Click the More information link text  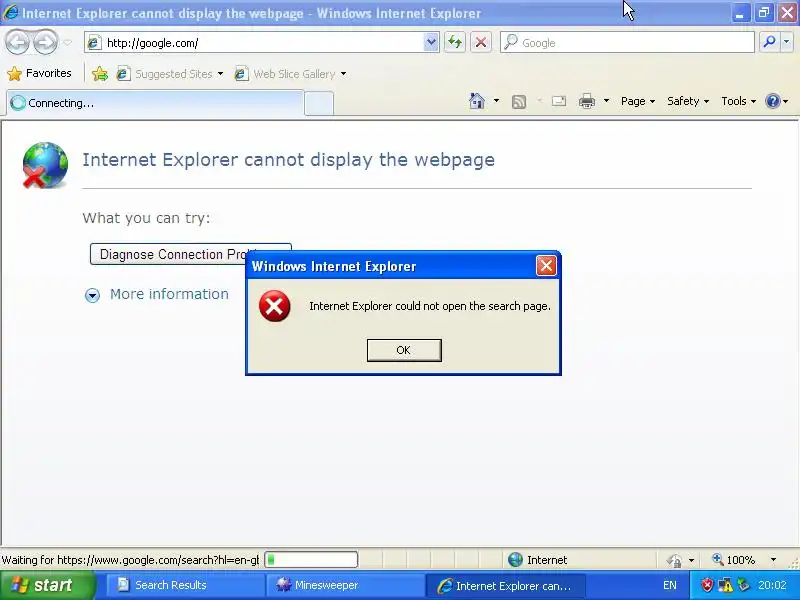(169, 294)
